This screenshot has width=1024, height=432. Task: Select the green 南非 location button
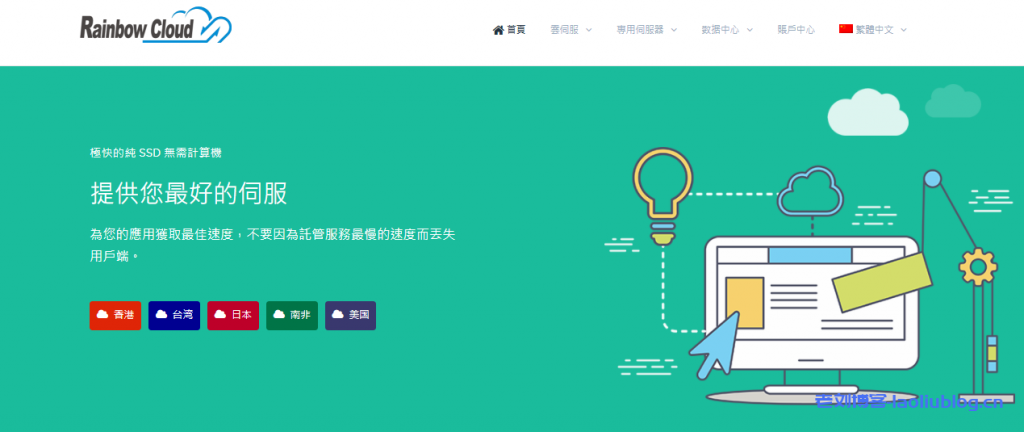click(292, 315)
